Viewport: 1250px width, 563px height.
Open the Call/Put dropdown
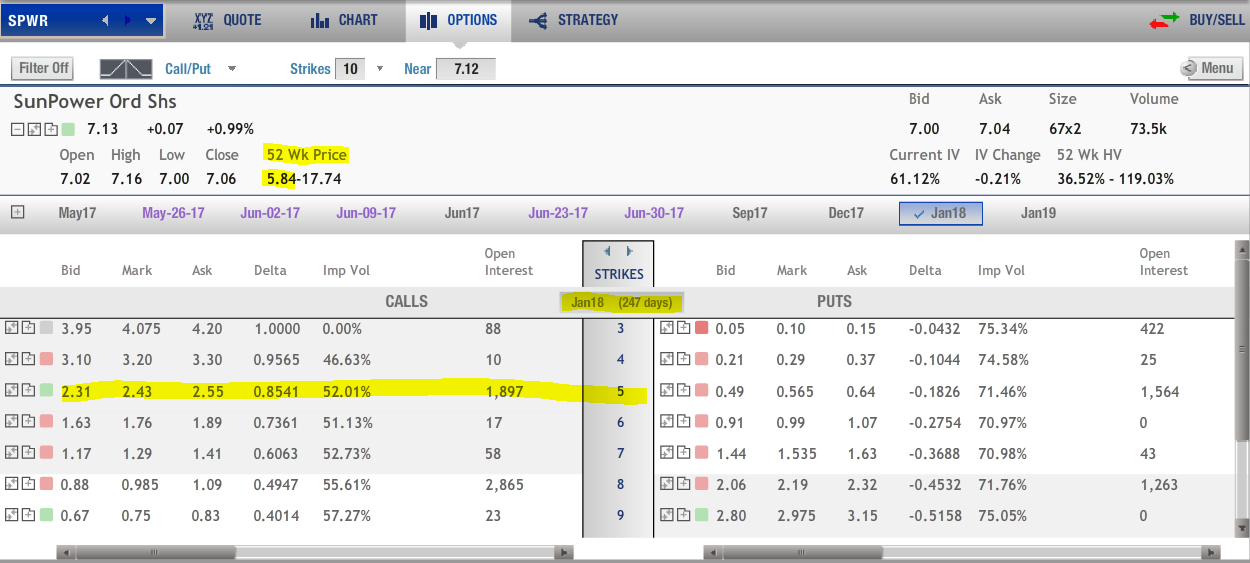pos(232,69)
